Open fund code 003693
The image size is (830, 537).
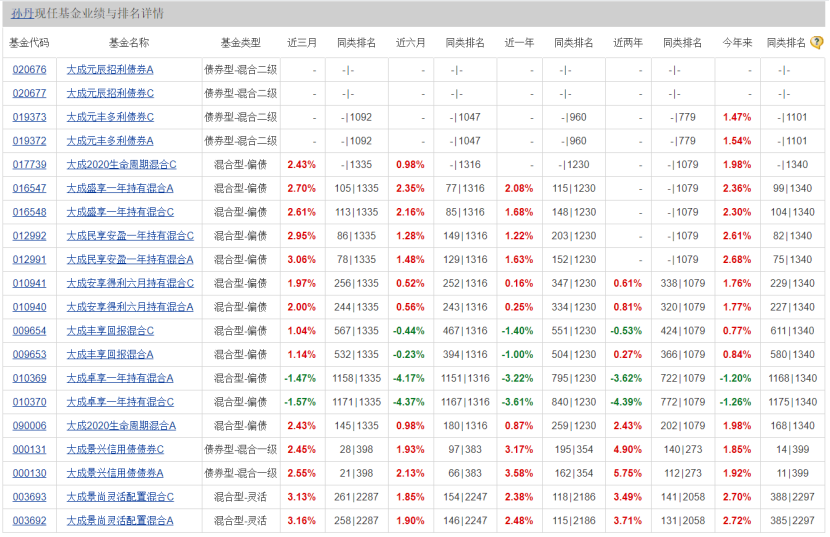click(x=30, y=497)
